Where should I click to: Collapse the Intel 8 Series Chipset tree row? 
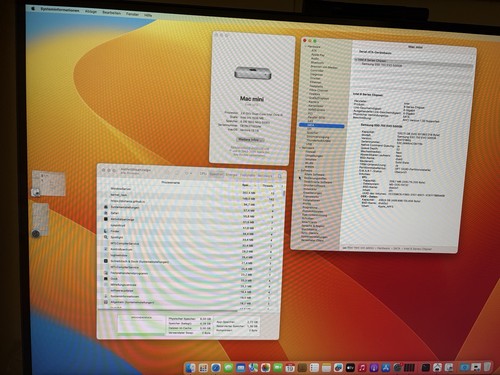click(x=356, y=60)
